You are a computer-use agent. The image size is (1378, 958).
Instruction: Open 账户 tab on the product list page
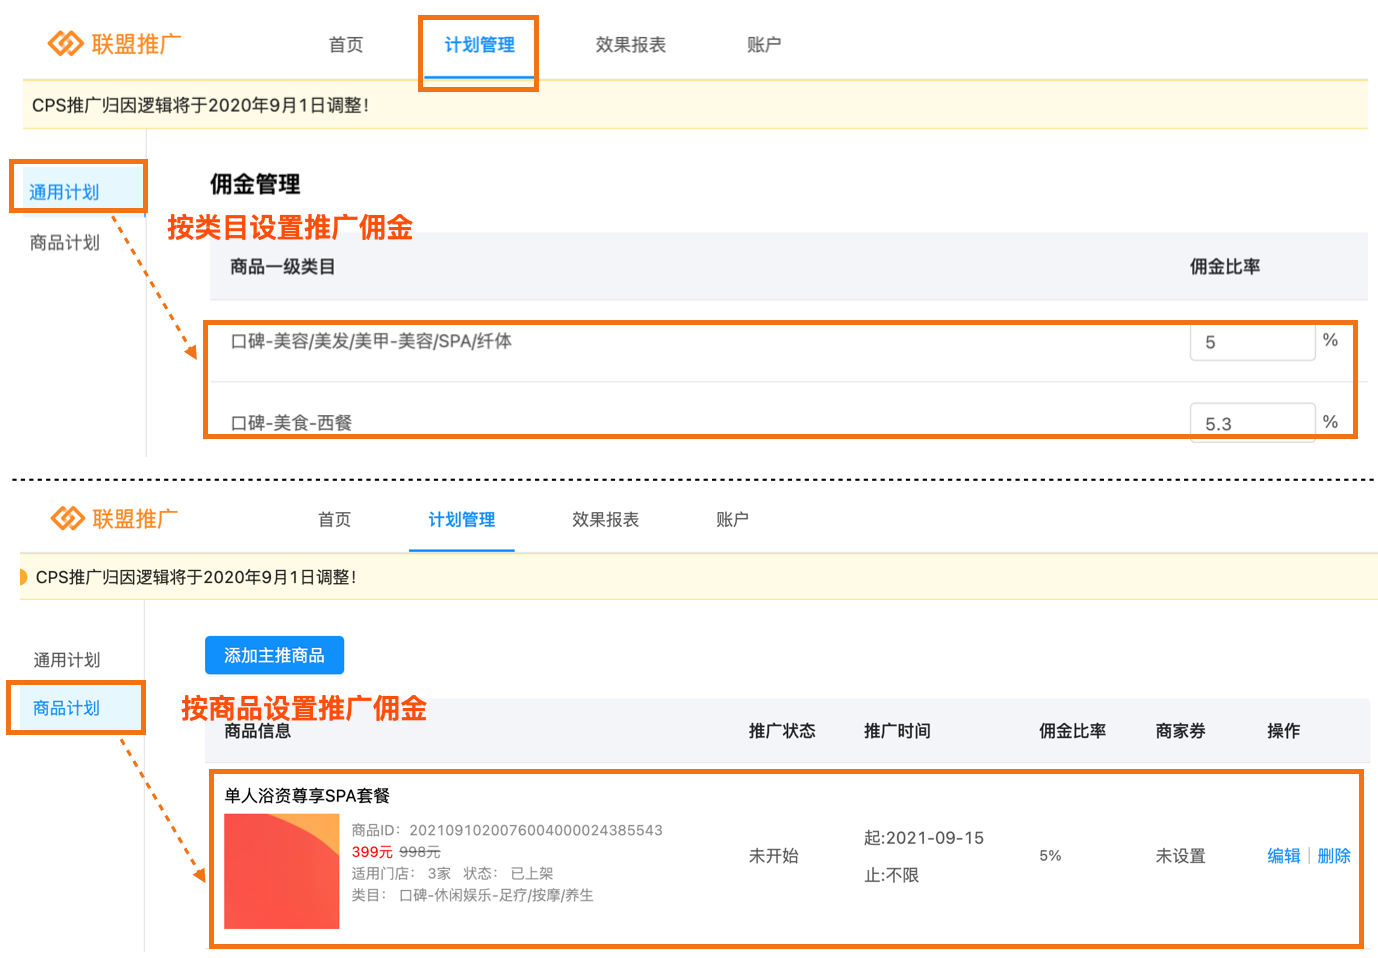(732, 520)
